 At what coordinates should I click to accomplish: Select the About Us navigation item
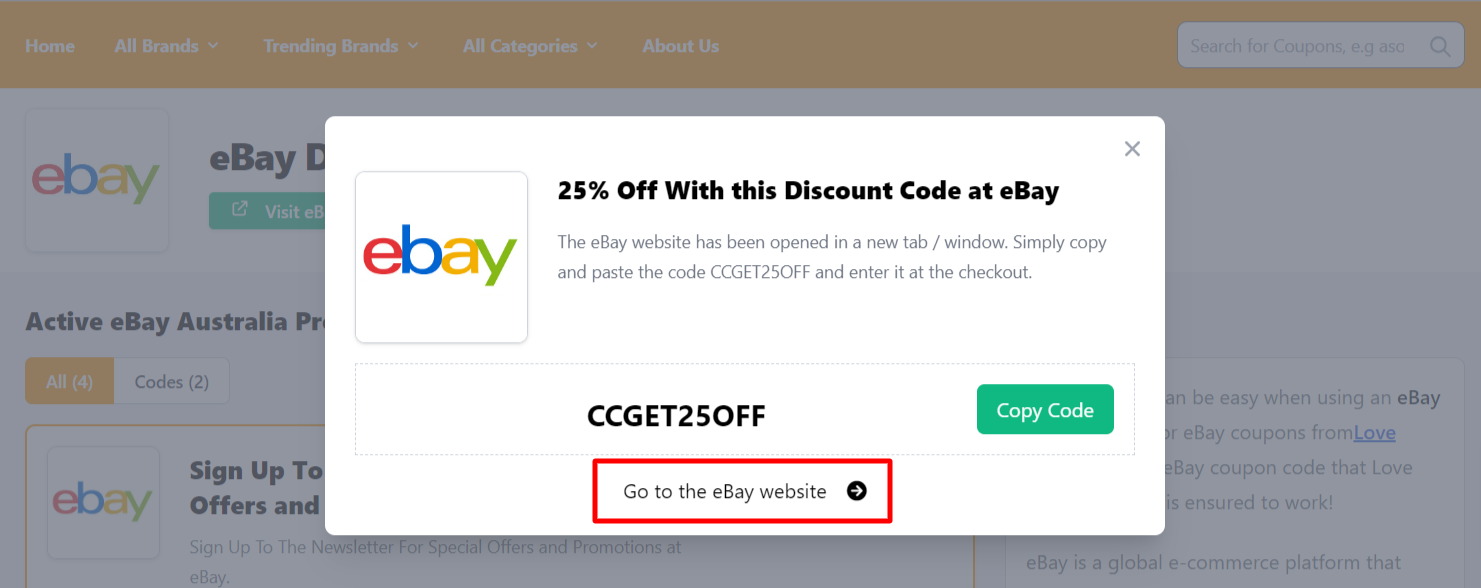(680, 45)
